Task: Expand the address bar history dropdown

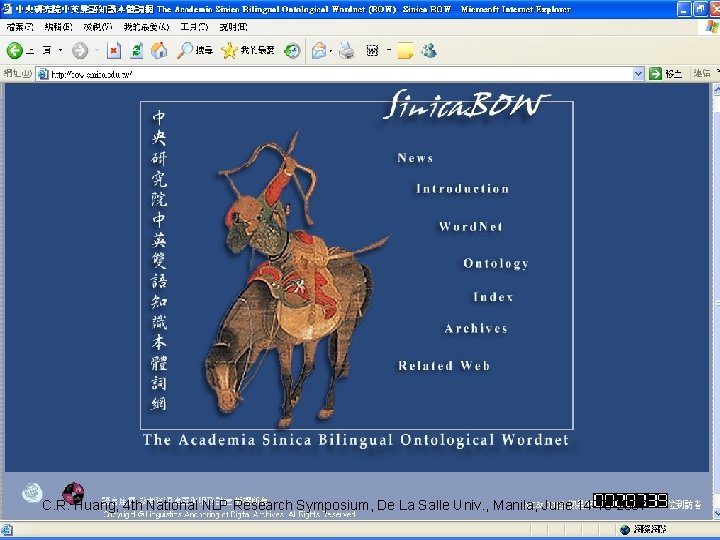Action: coord(638,73)
